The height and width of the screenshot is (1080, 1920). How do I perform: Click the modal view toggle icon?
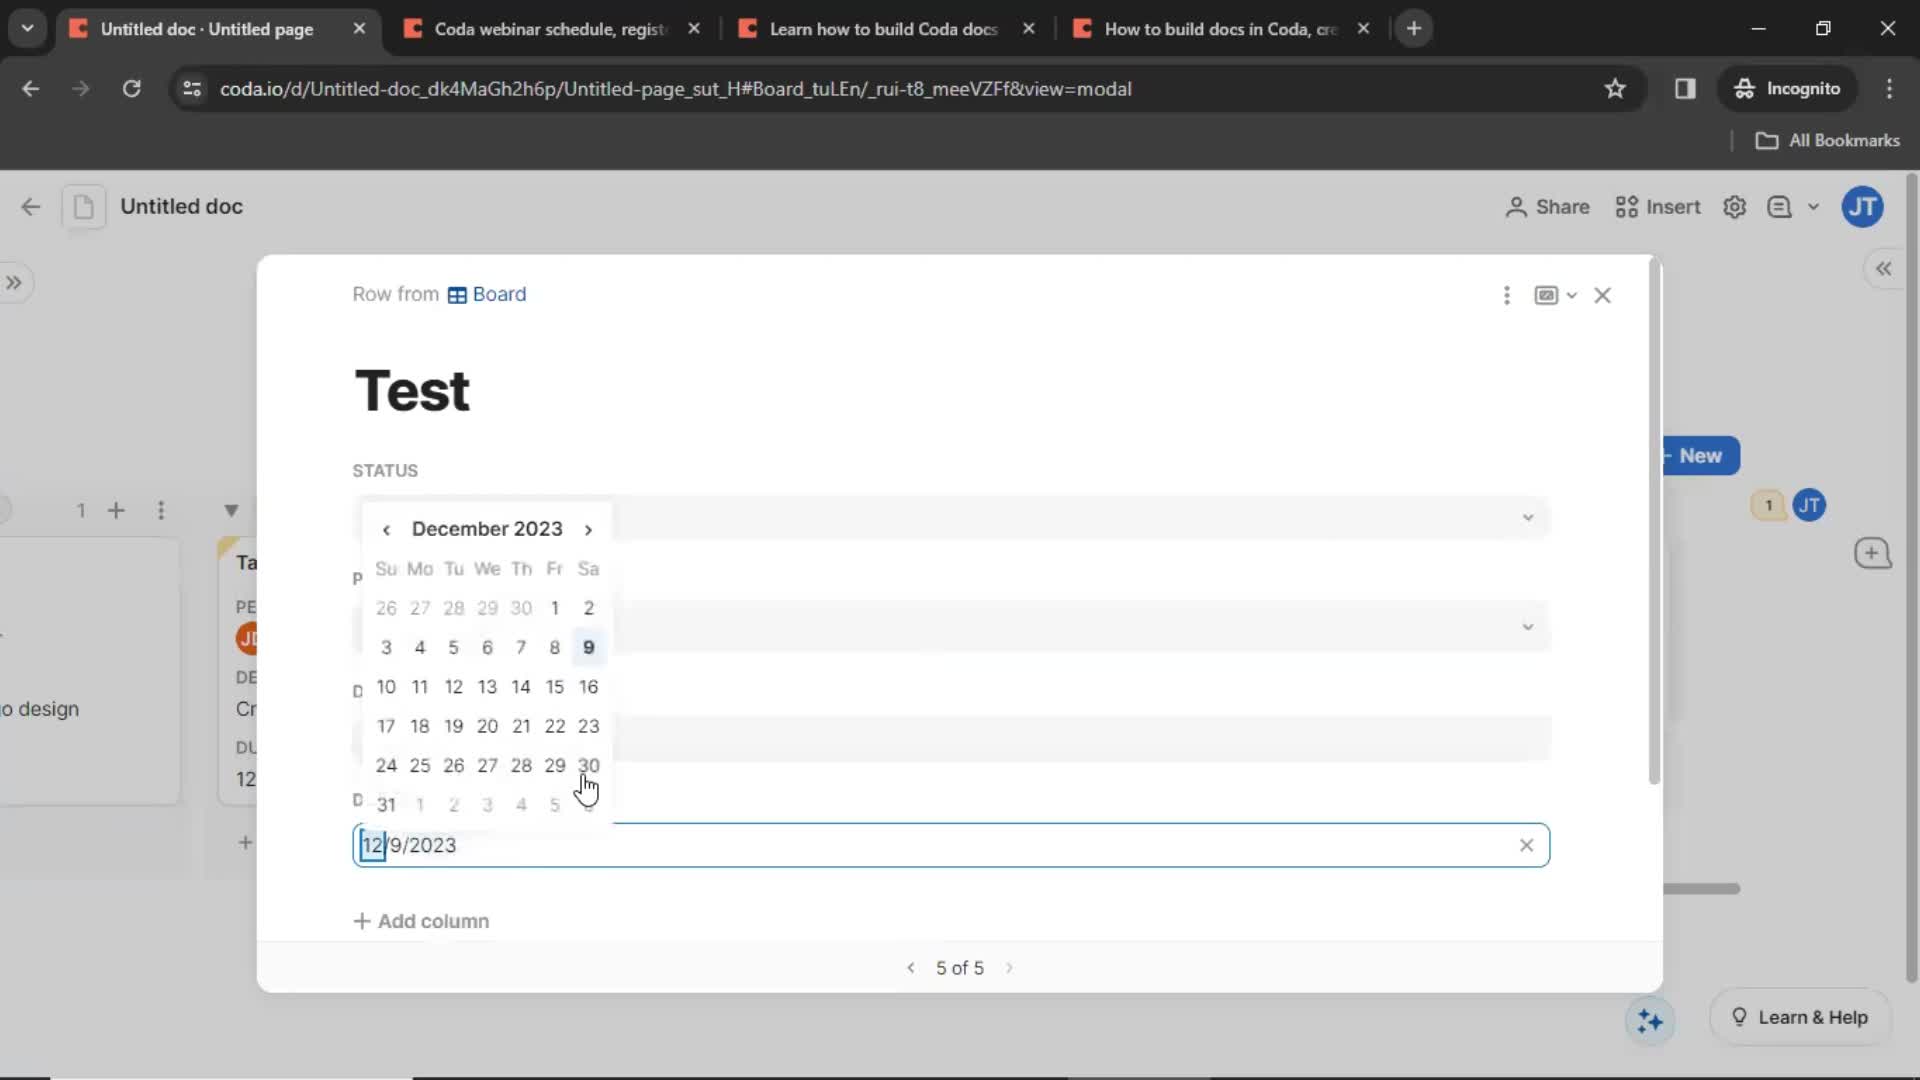(x=1553, y=295)
